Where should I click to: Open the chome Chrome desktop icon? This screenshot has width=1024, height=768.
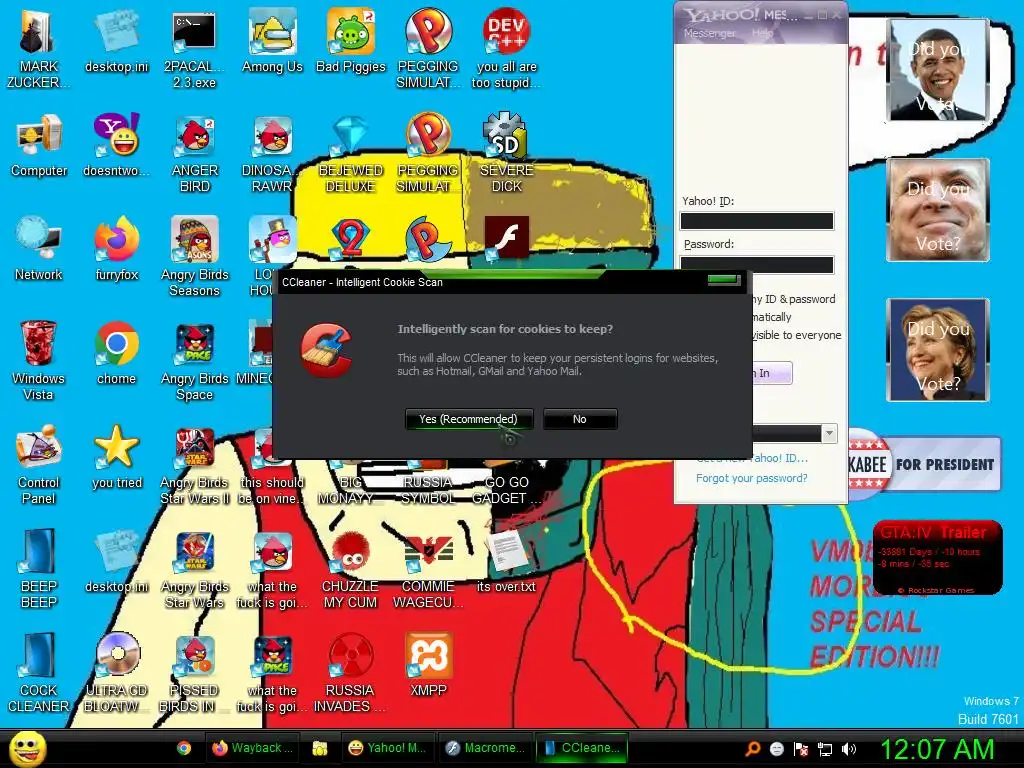point(116,353)
